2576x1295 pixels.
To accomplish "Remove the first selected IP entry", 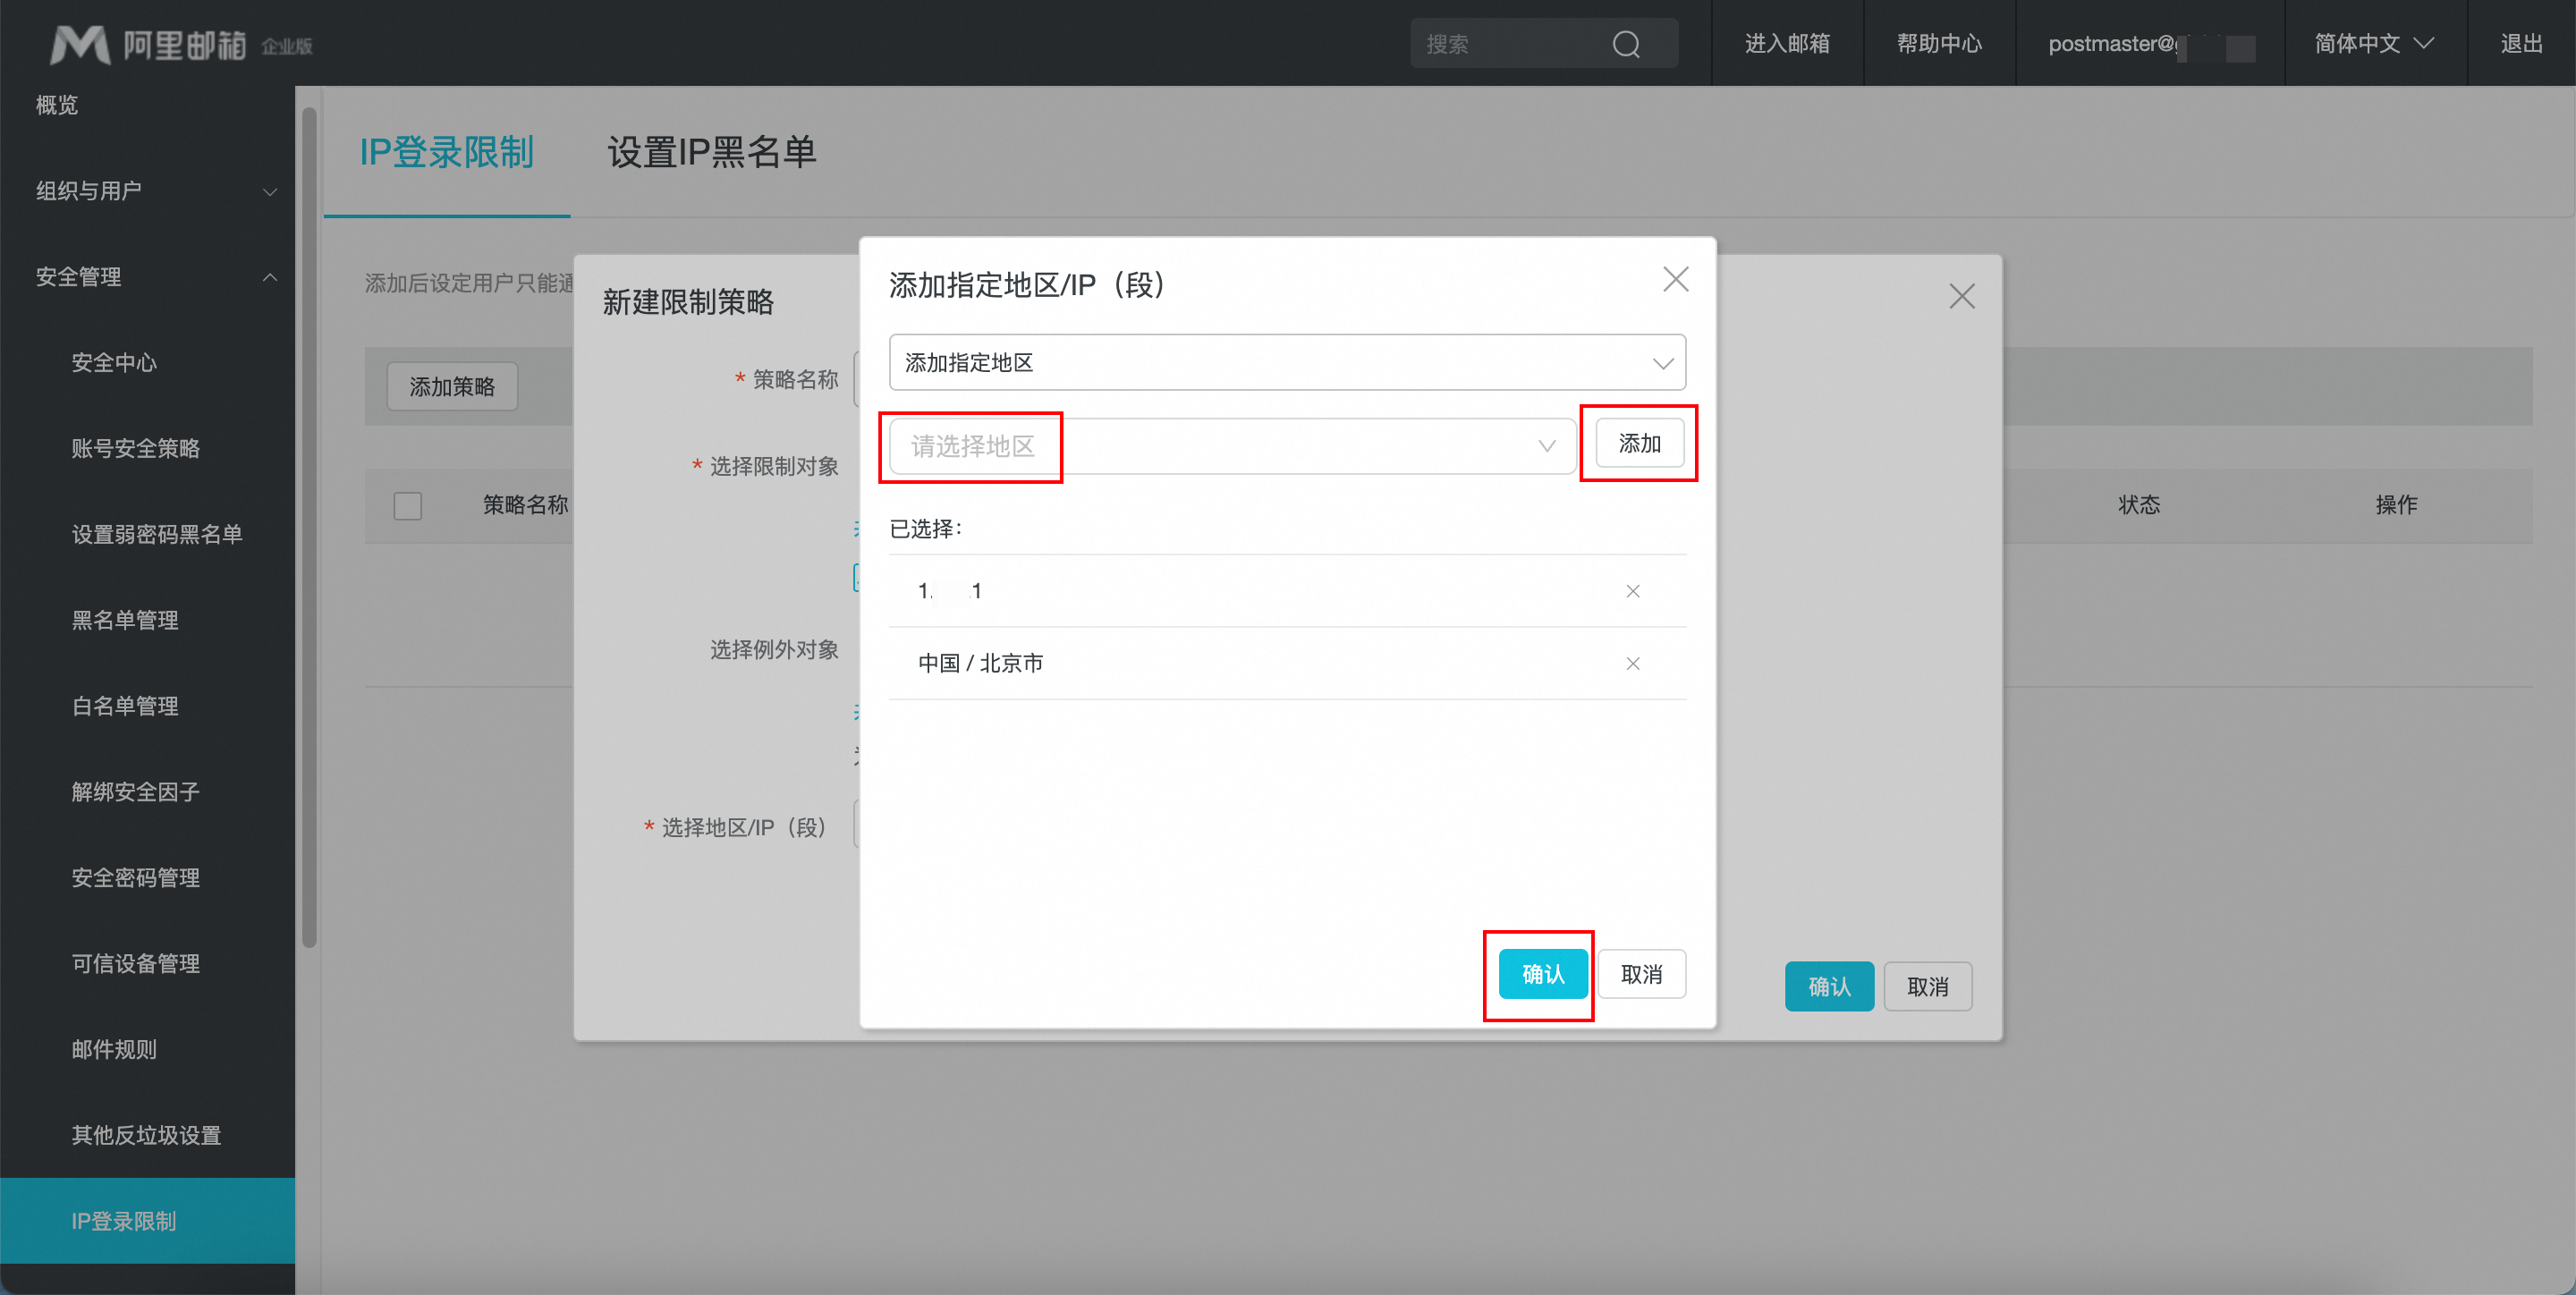I will click(1632, 591).
